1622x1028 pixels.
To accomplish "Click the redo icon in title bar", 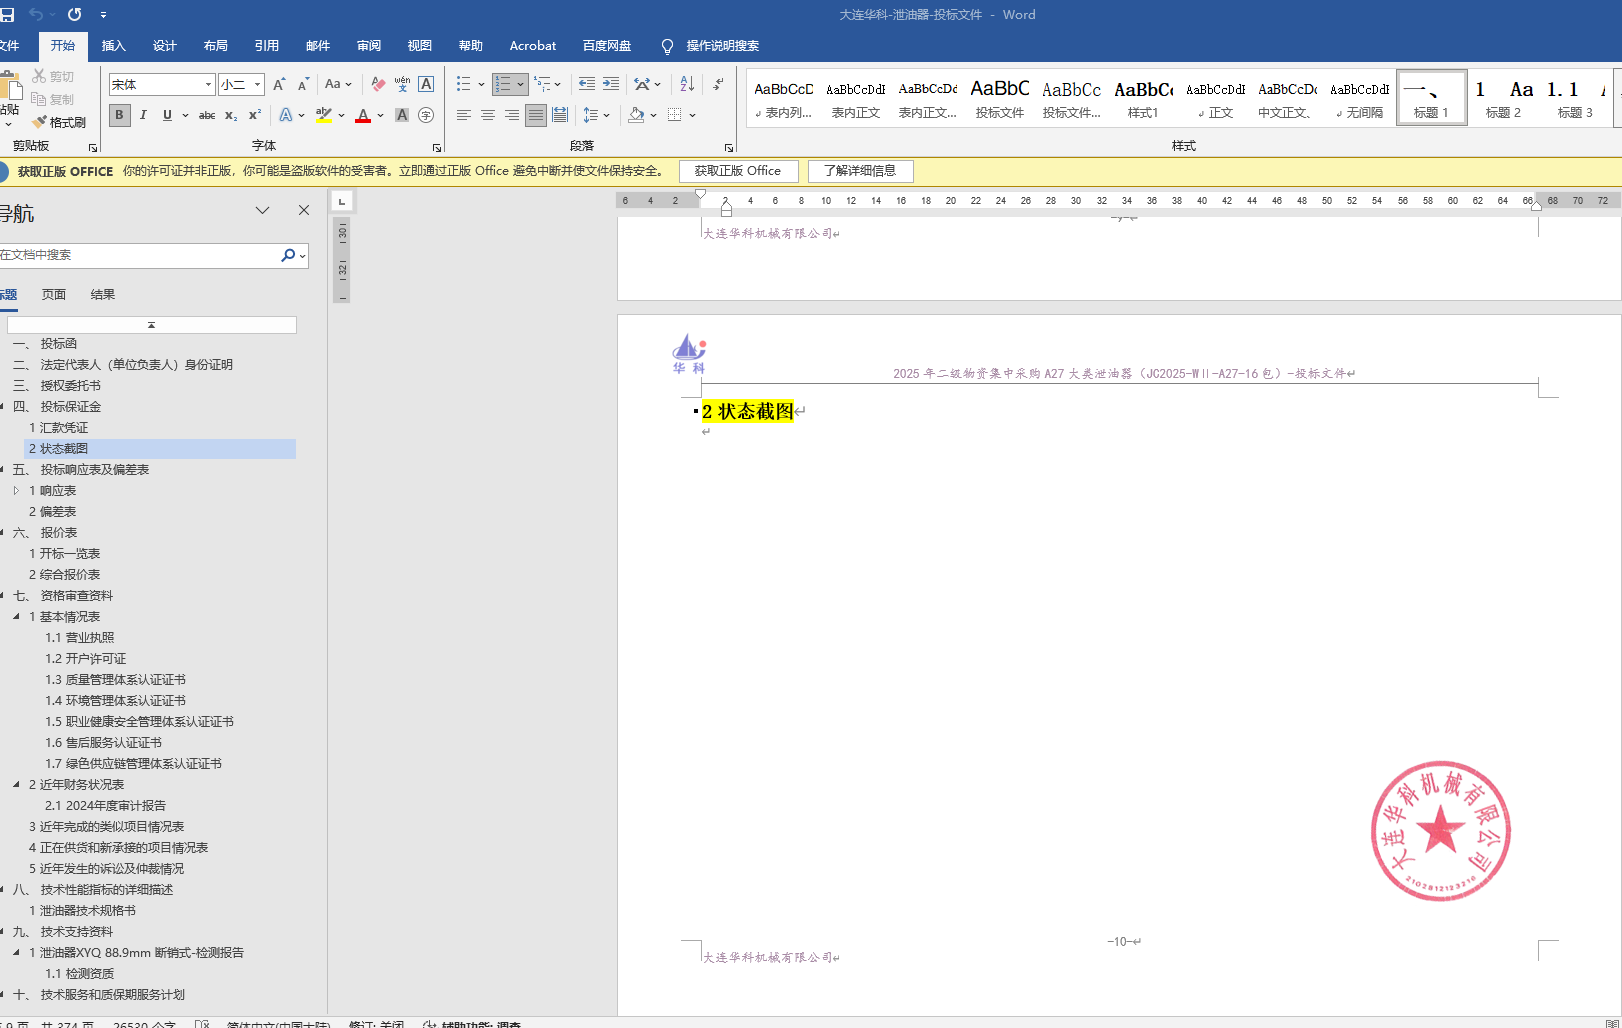I will pos(74,14).
